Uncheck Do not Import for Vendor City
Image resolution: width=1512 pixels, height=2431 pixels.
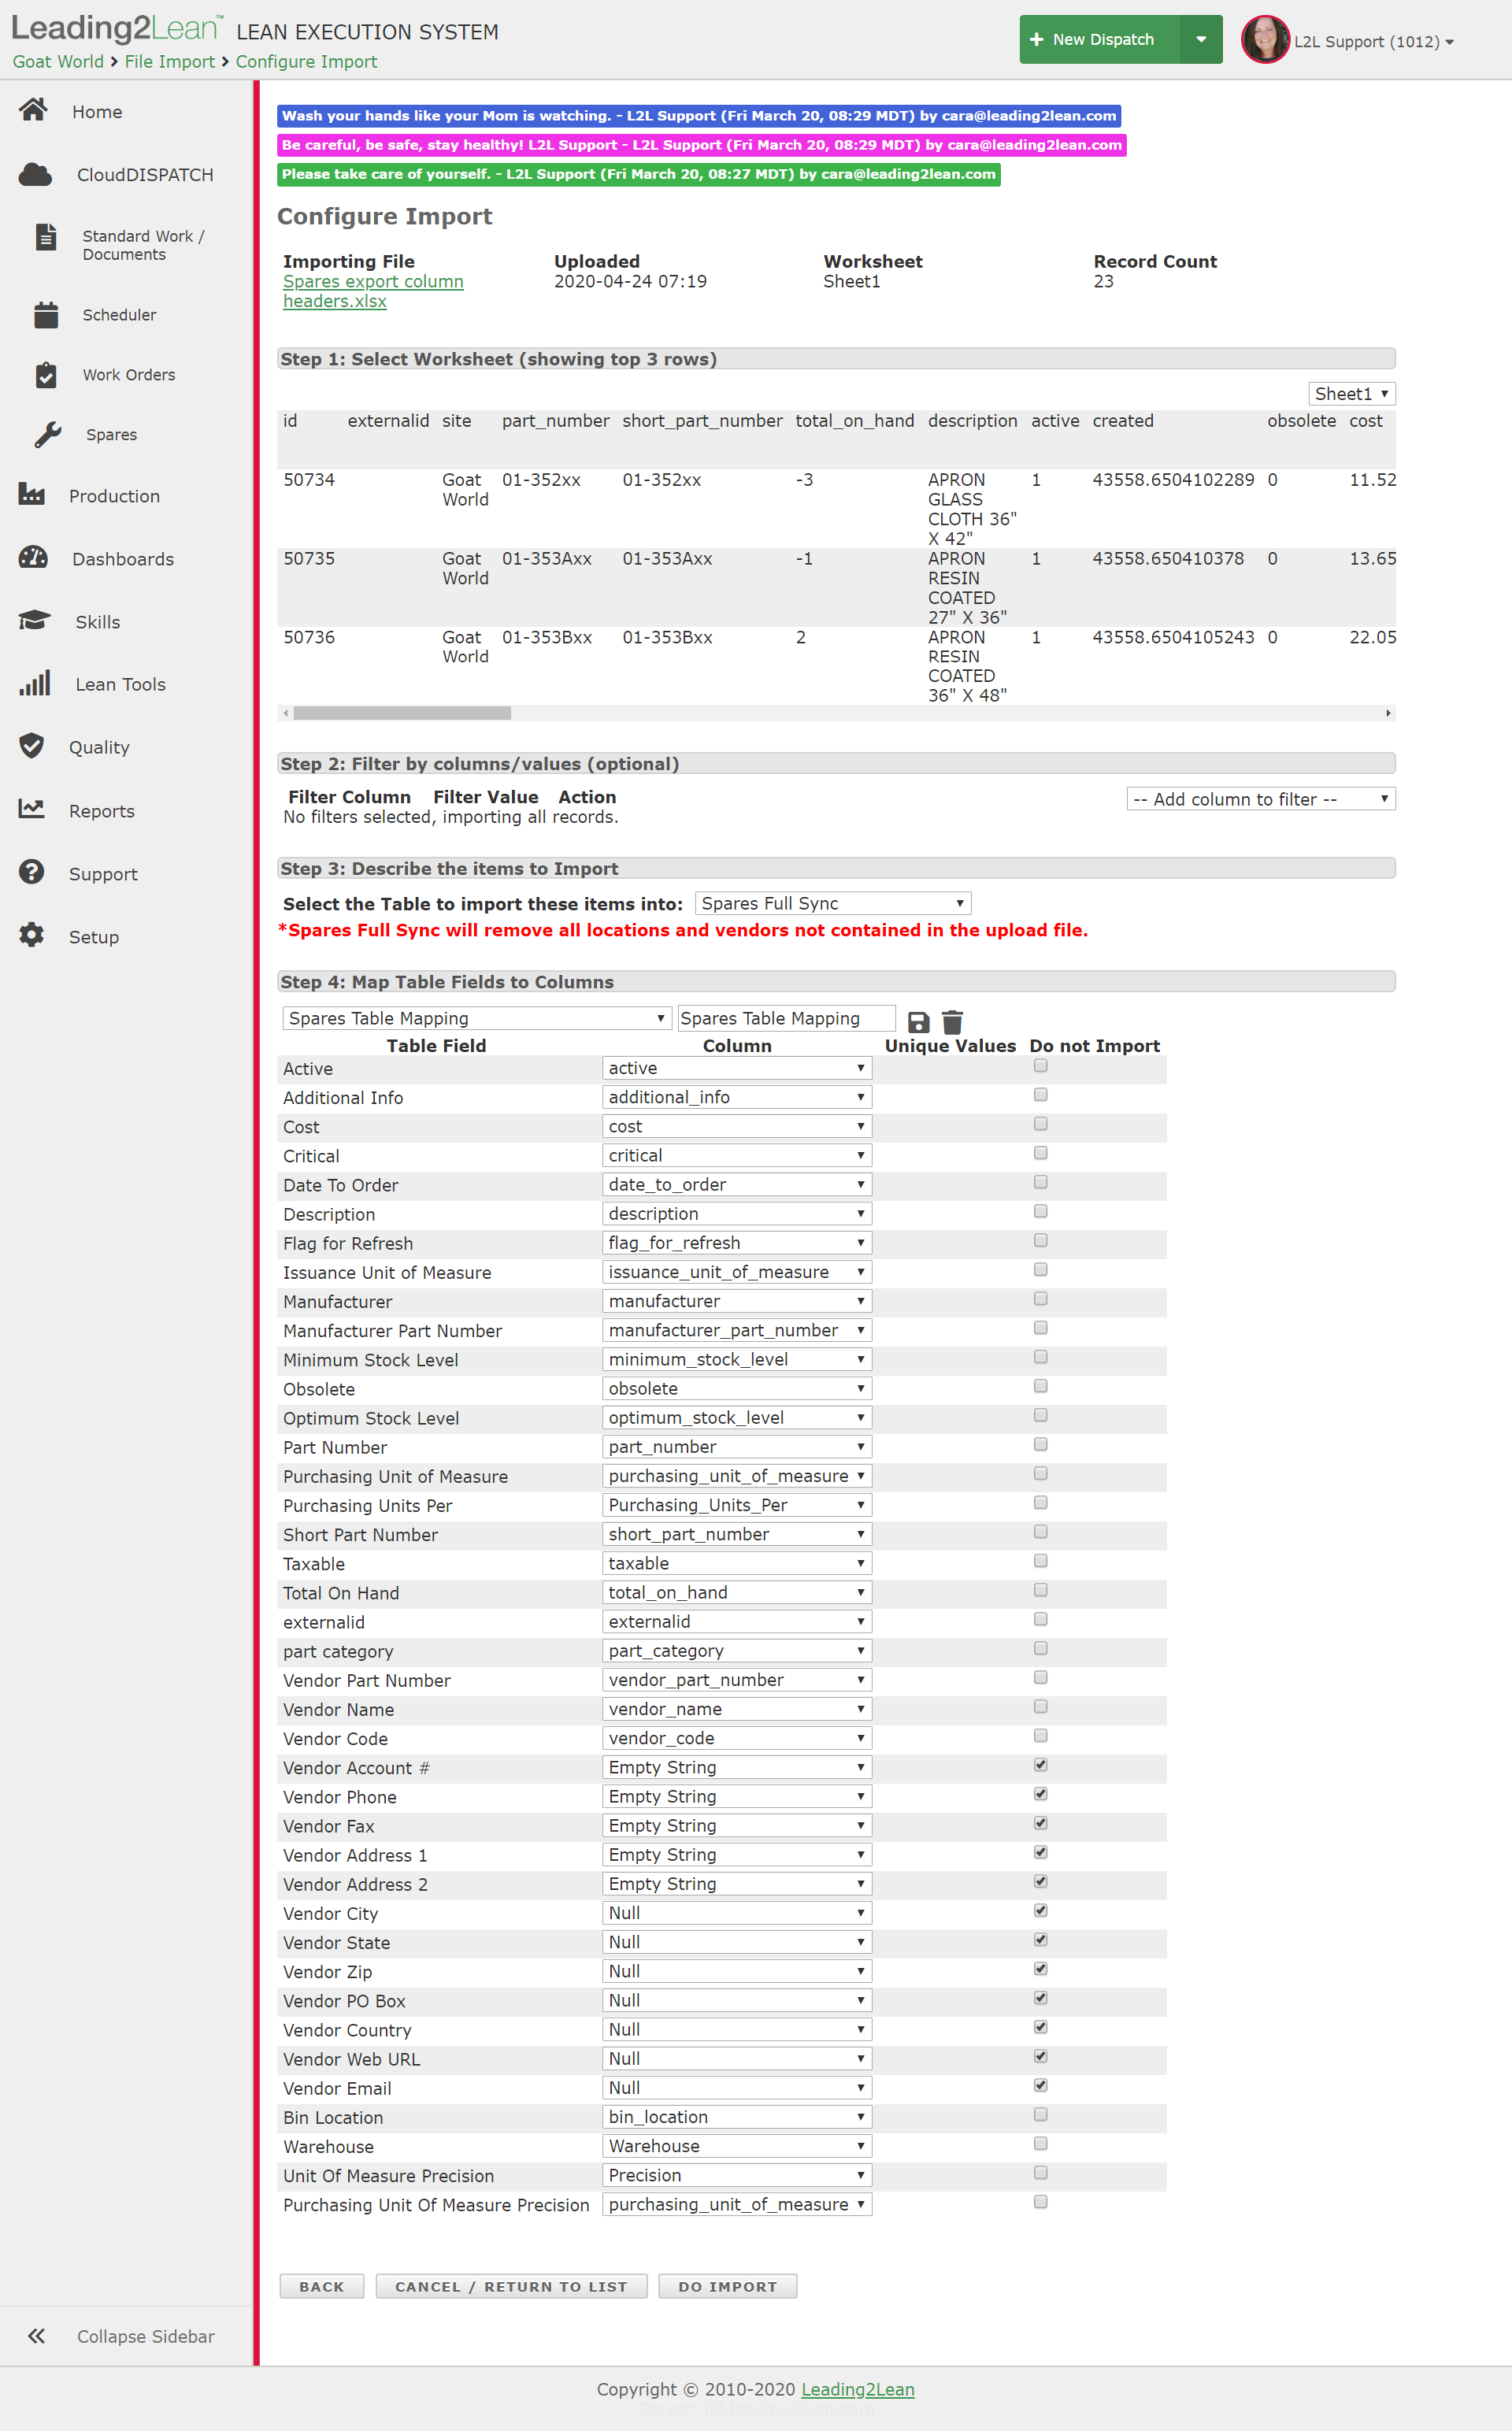[x=1041, y=1911]
